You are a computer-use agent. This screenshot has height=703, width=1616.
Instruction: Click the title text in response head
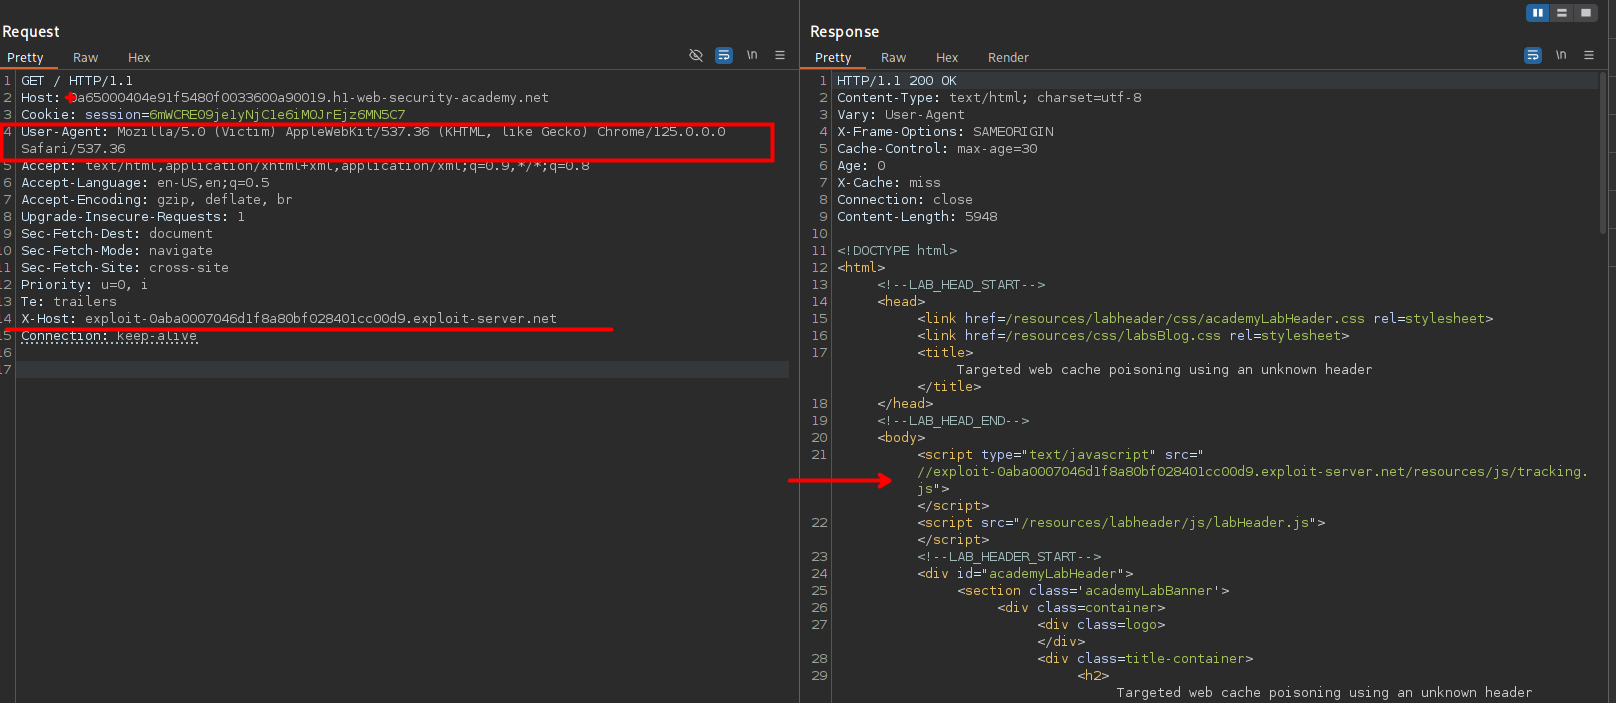[1164, 370]
